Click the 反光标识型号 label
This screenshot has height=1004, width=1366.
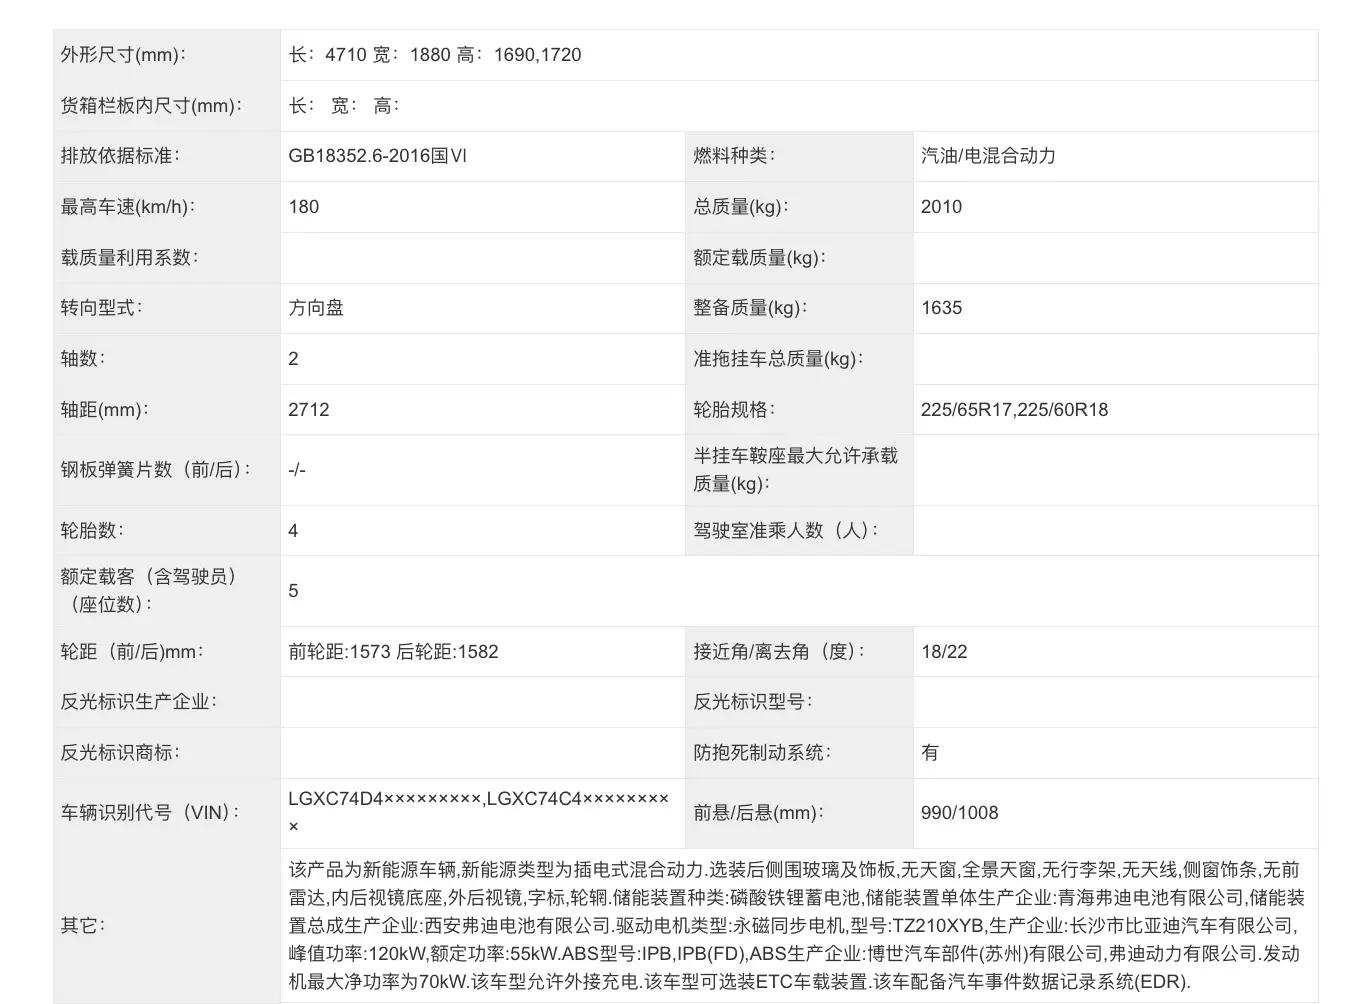click(752, 702)
